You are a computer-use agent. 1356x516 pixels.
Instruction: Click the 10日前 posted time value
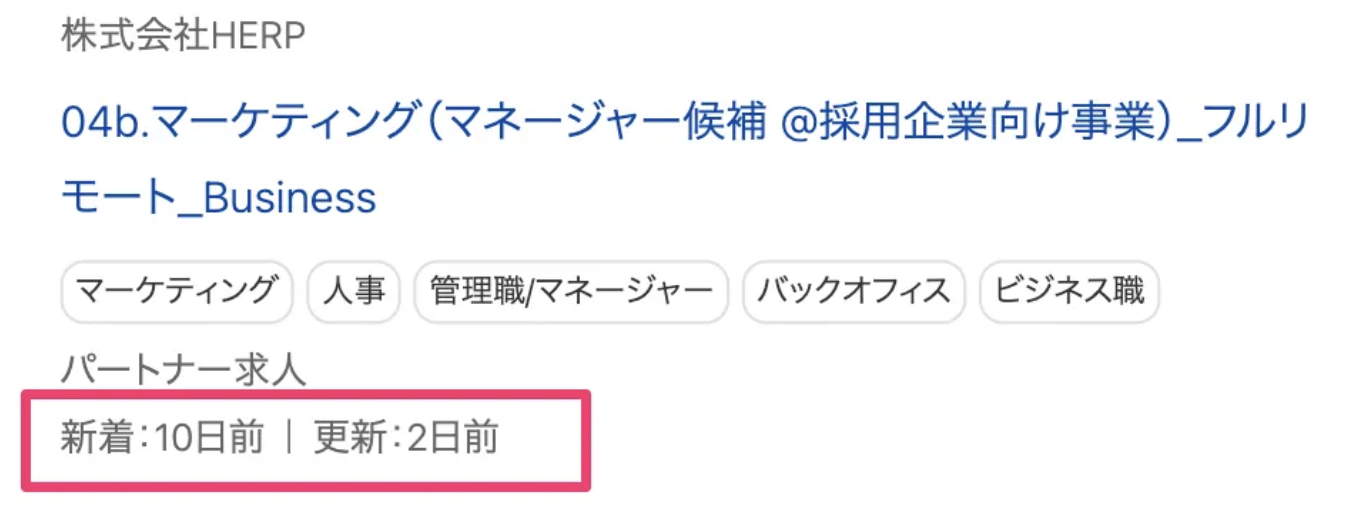(210, 439)
